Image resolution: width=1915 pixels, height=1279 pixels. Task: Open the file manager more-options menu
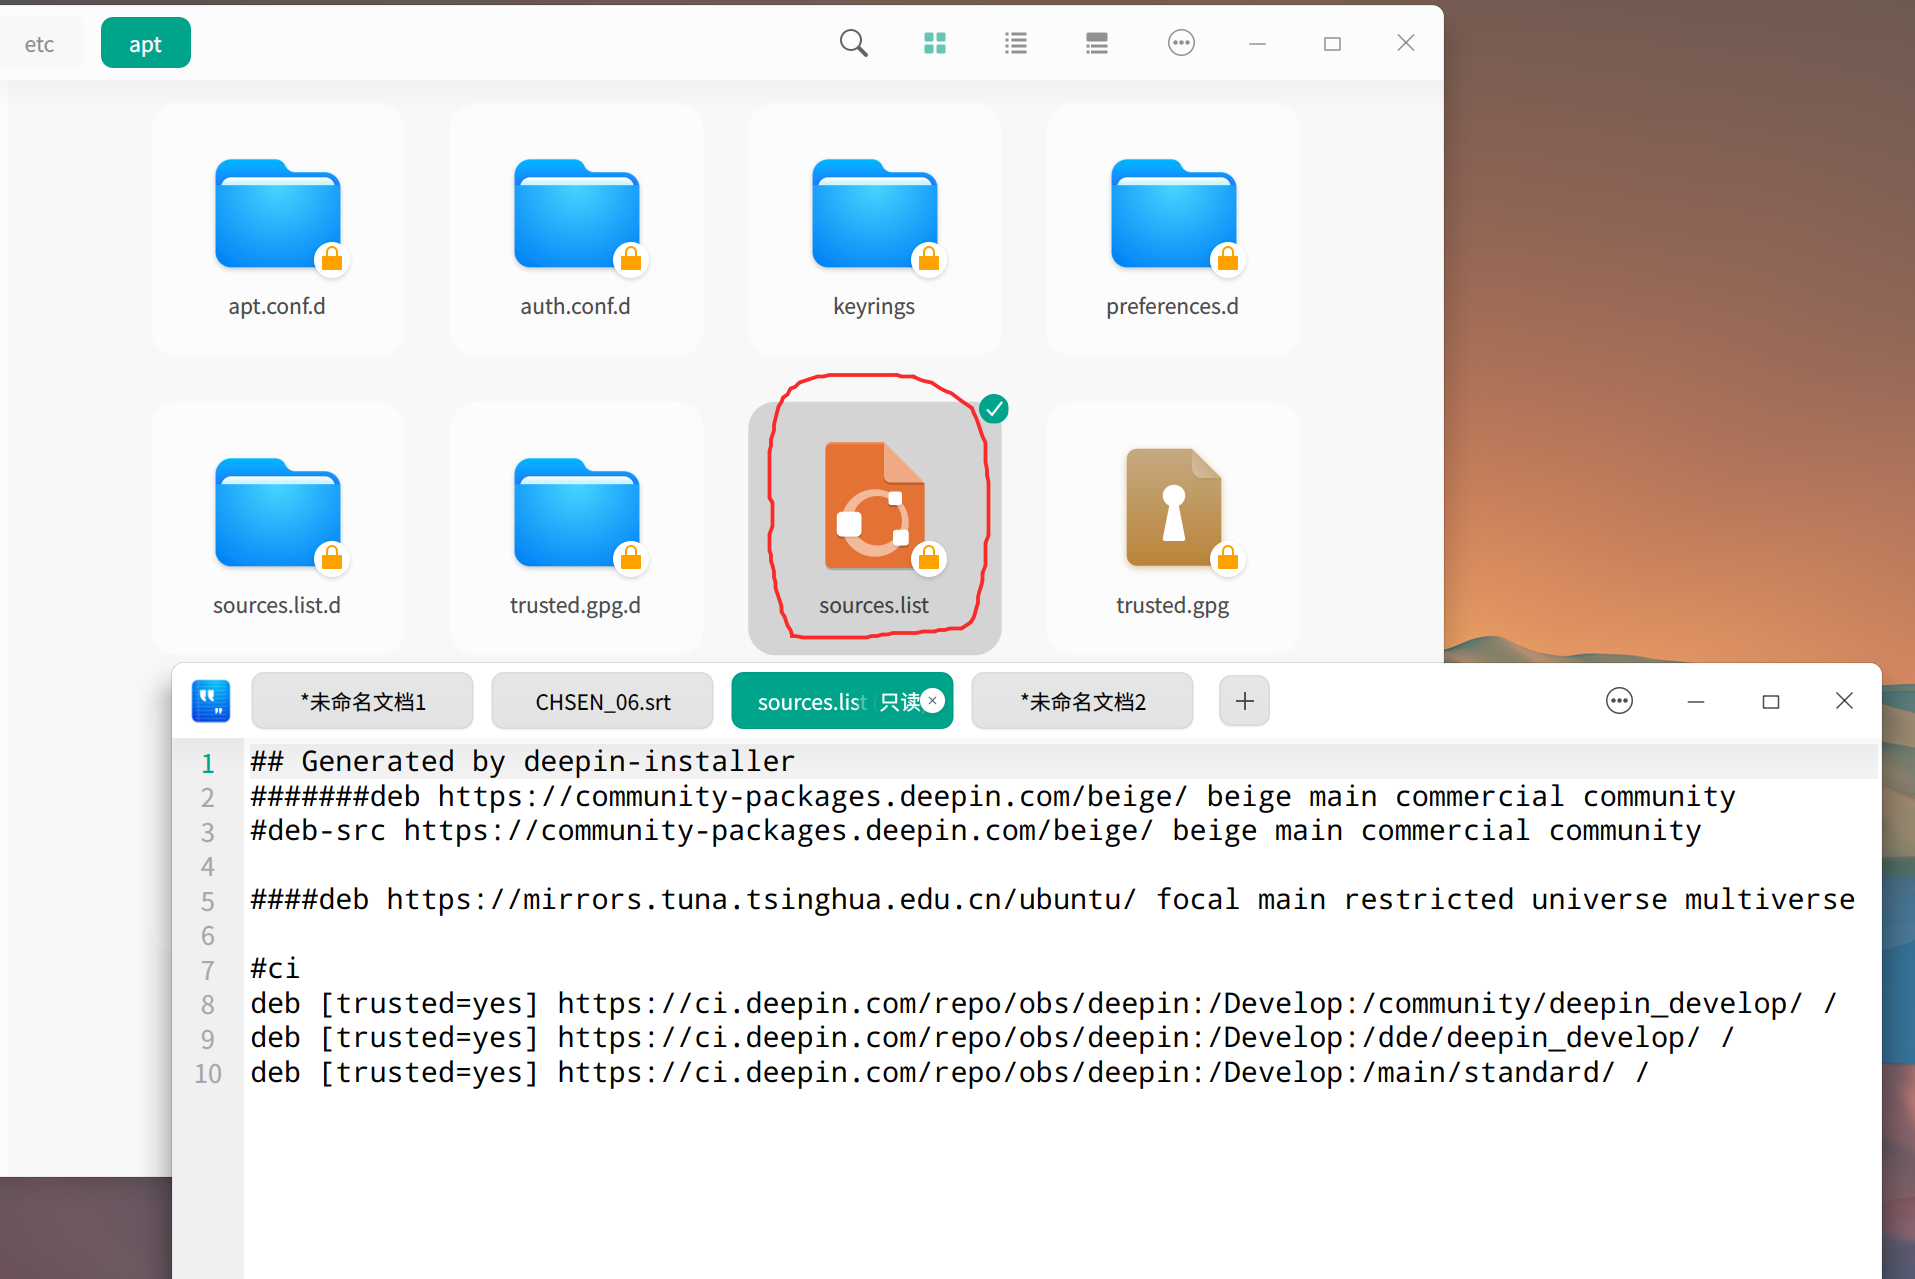point(1181,43)
